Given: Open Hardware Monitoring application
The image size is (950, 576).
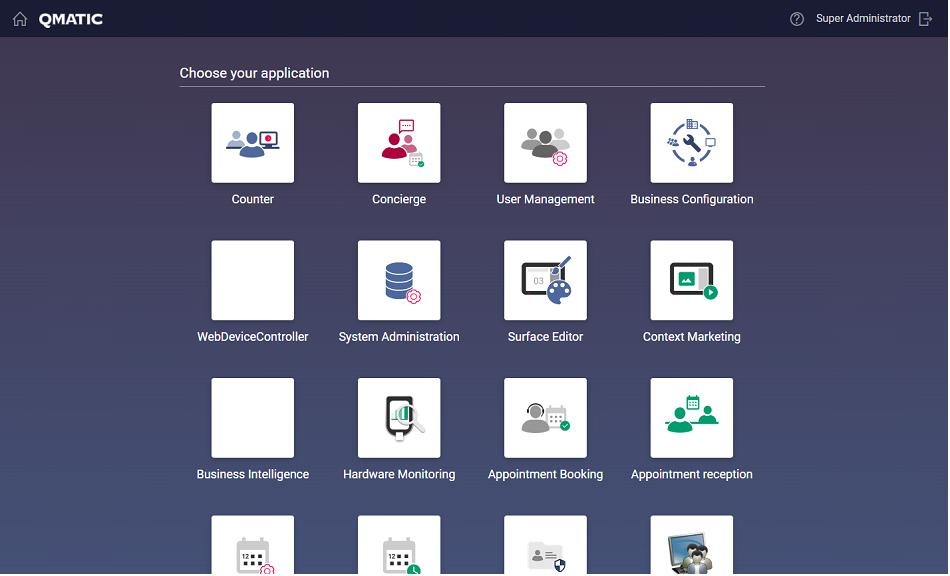Looking at the screenshot, I should (399, 418).
